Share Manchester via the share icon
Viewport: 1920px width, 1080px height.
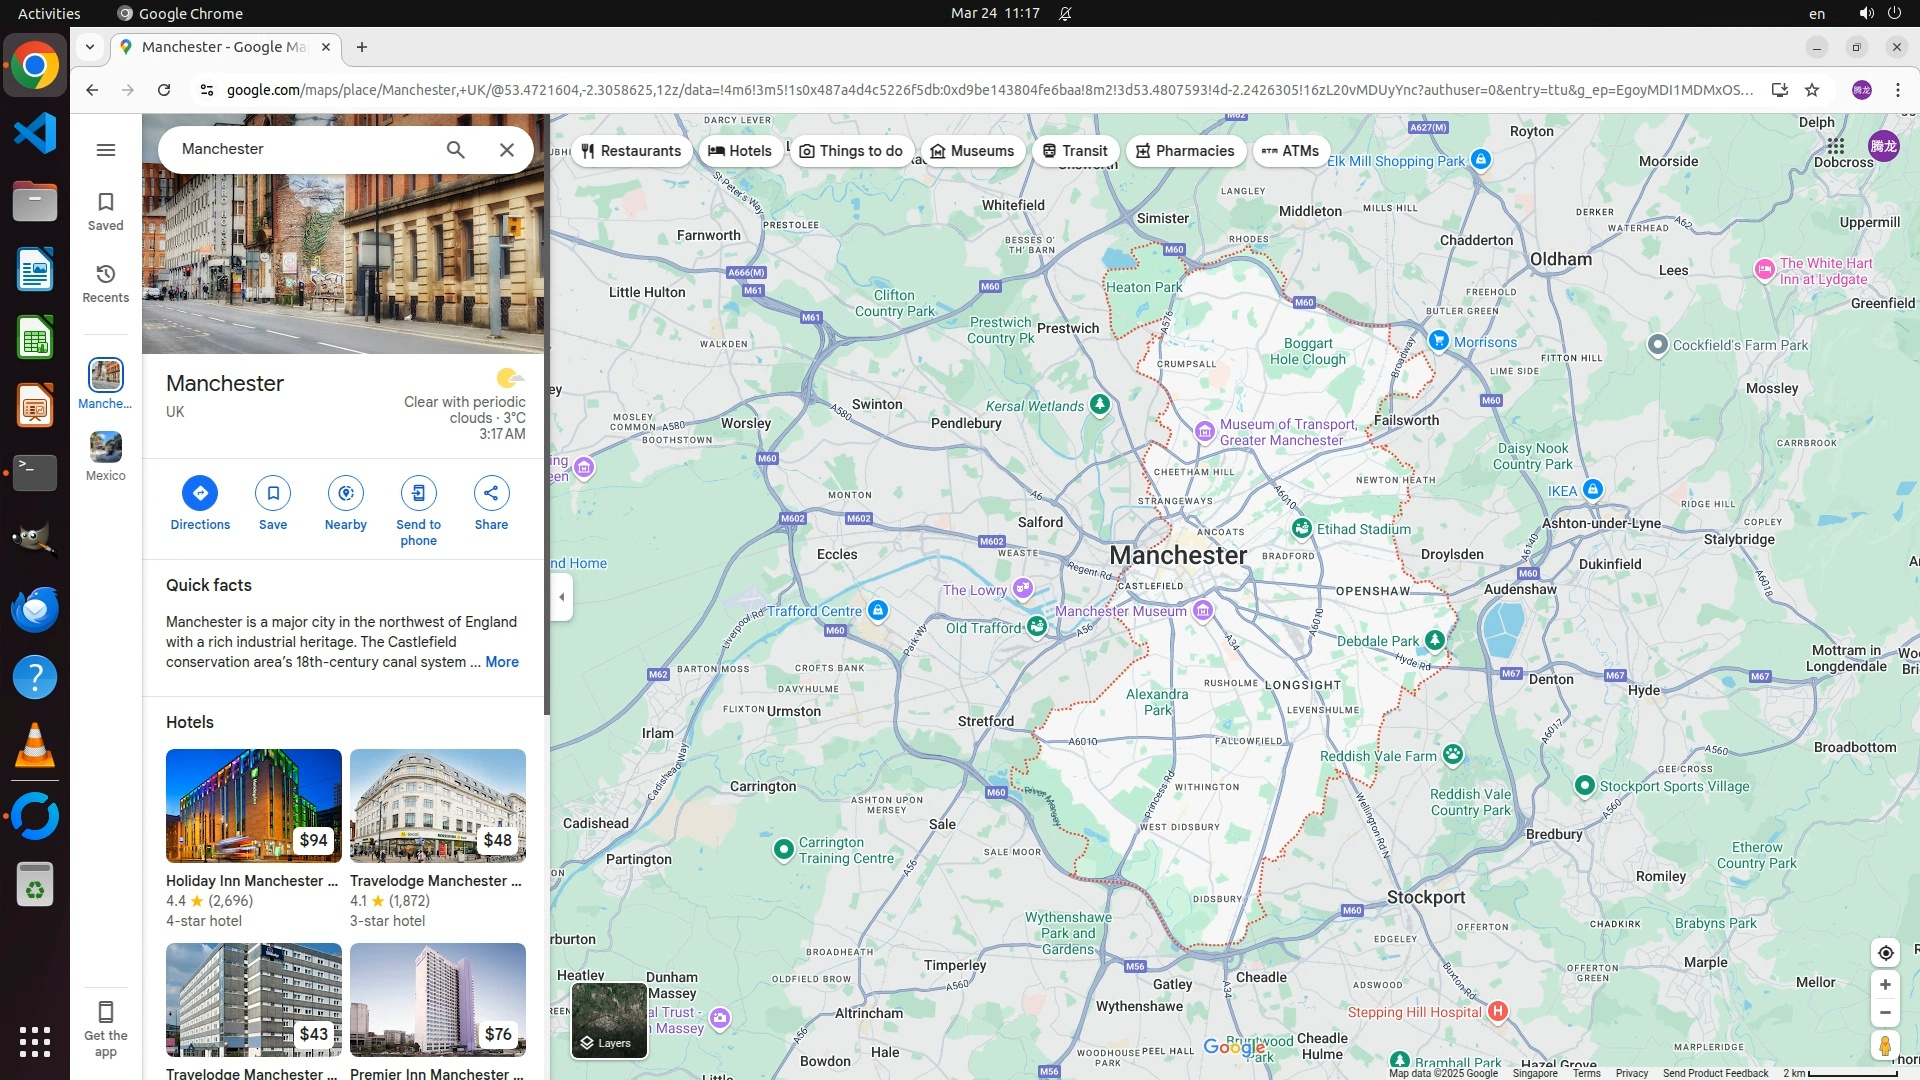pyautogui.click(x=491, y=493)
